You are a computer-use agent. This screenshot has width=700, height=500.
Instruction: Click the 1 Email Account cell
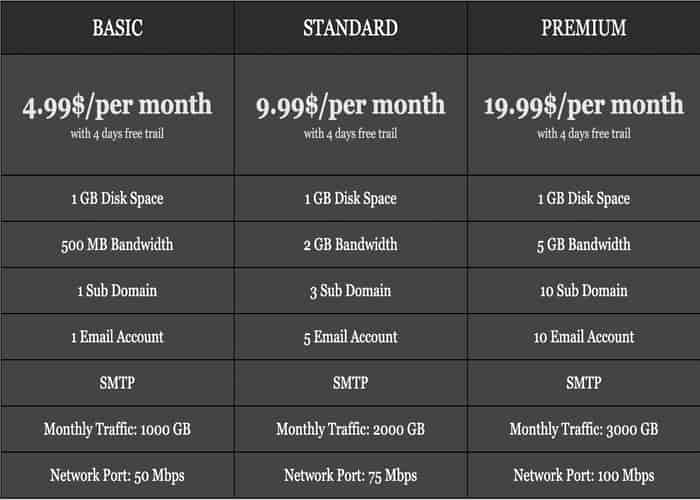coord(117,337)
